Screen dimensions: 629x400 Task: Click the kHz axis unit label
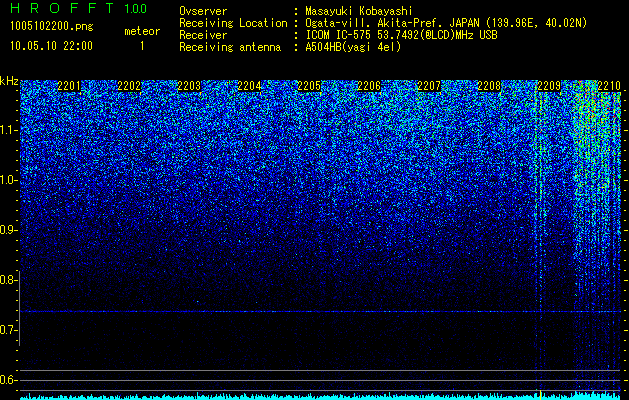(x=9, y=81)
